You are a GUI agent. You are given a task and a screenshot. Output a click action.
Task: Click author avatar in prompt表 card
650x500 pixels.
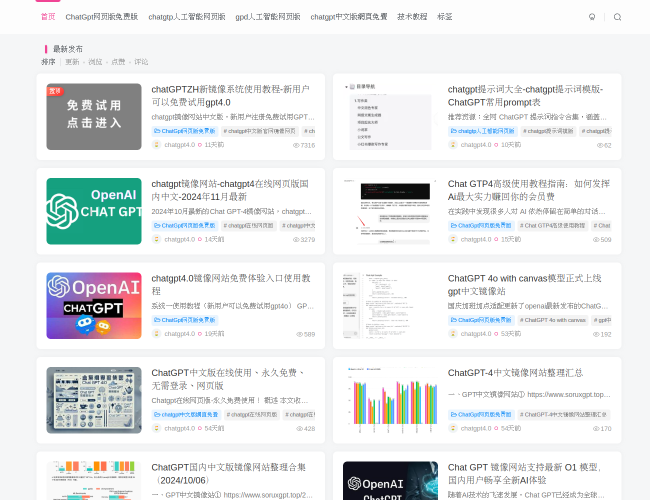click(x=453, y=145)
